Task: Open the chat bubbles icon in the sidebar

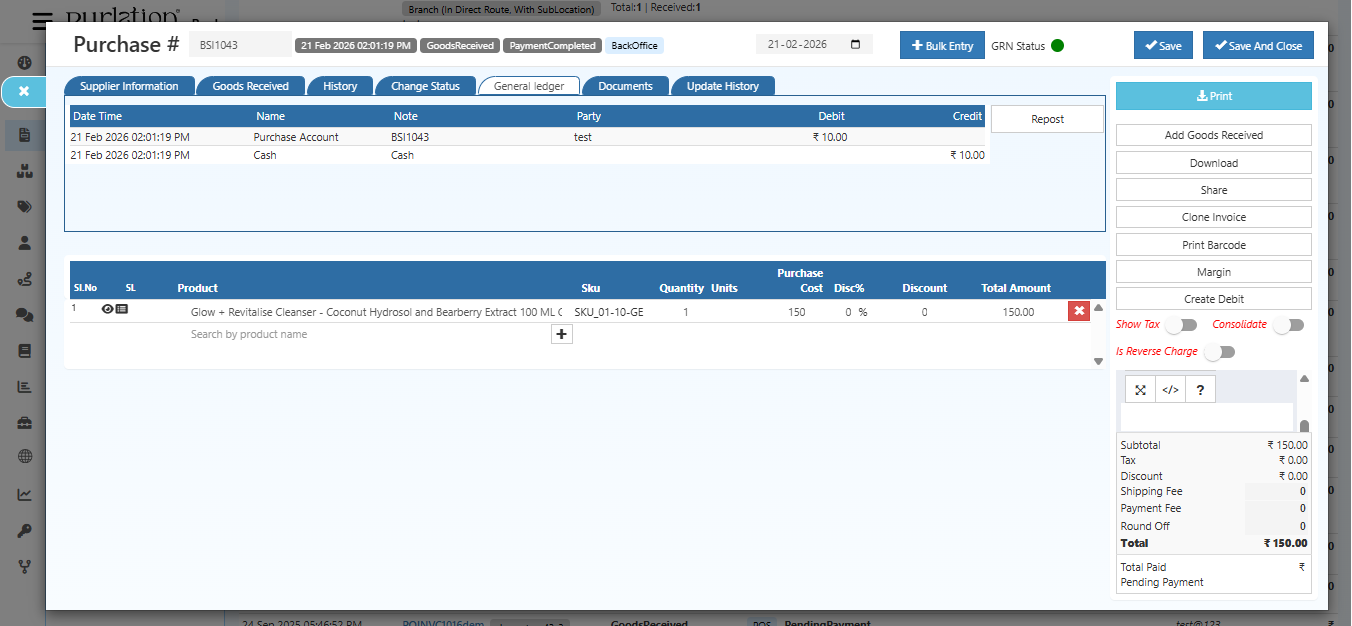Action: (x=23, y=314)
